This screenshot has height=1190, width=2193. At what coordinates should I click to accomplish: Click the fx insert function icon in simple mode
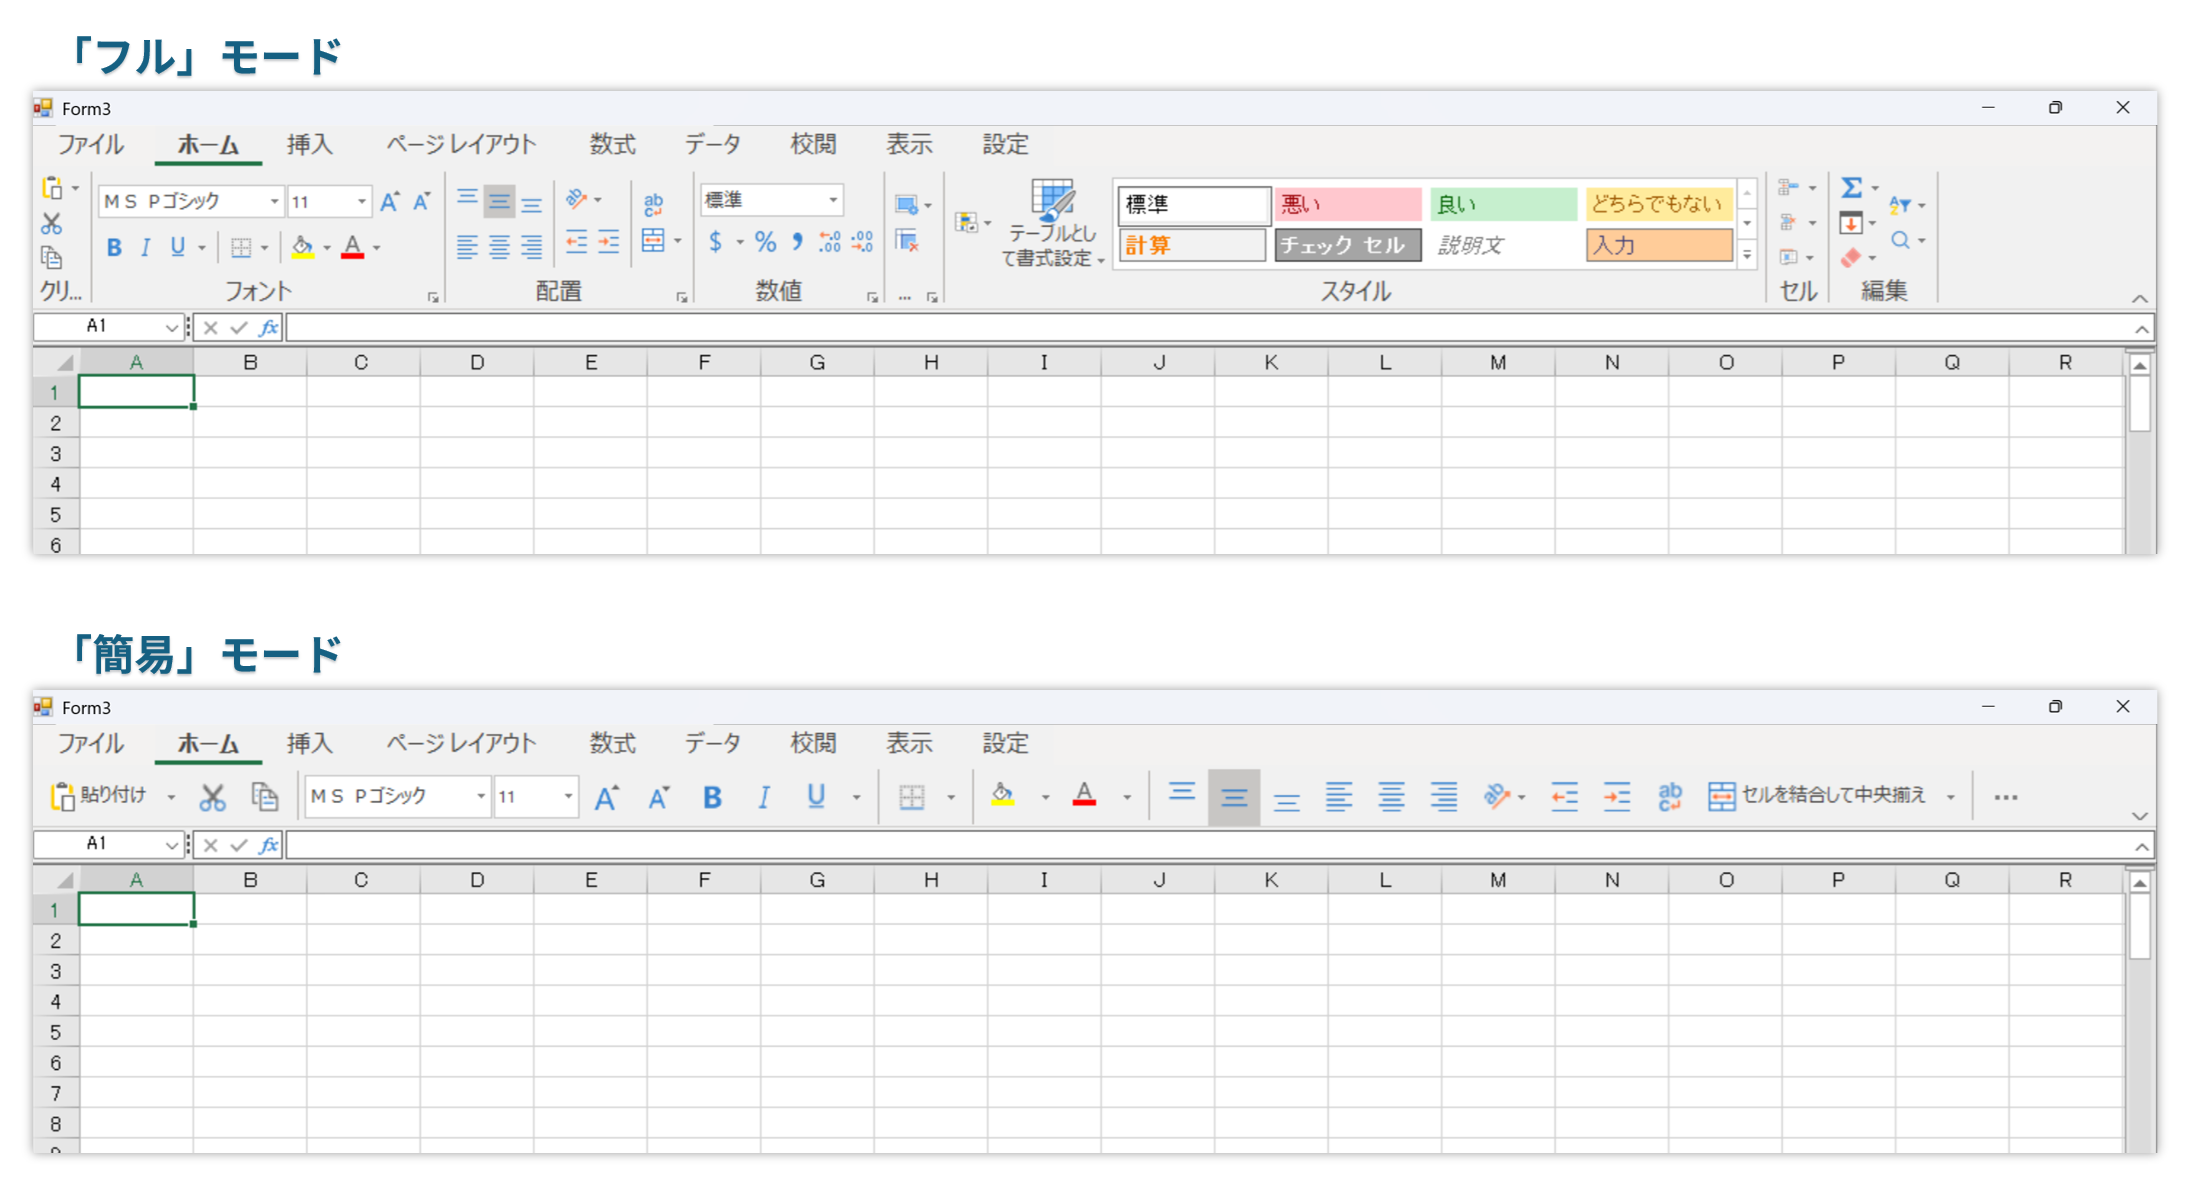[268, 845]
